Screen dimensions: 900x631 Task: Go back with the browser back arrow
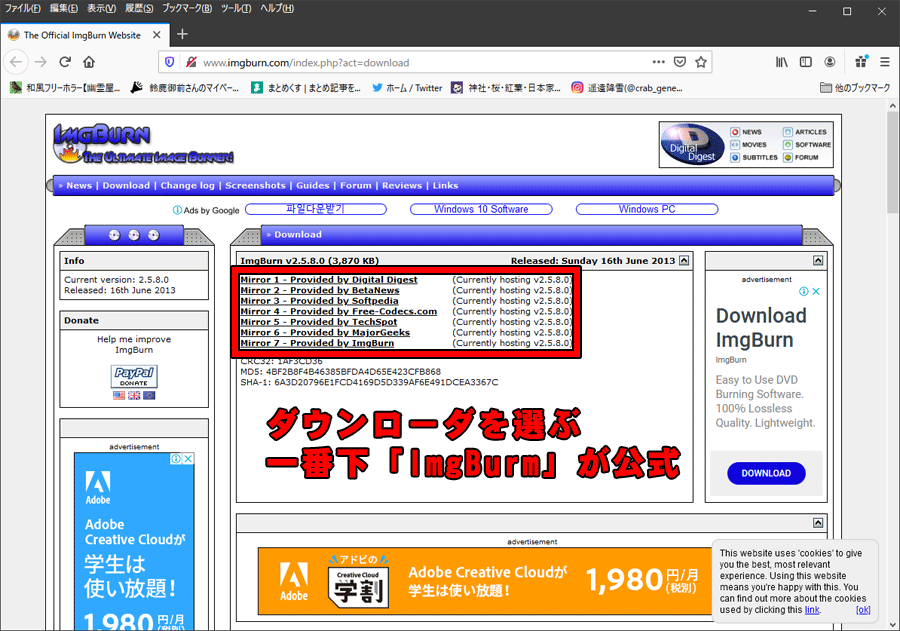[16, 62]
